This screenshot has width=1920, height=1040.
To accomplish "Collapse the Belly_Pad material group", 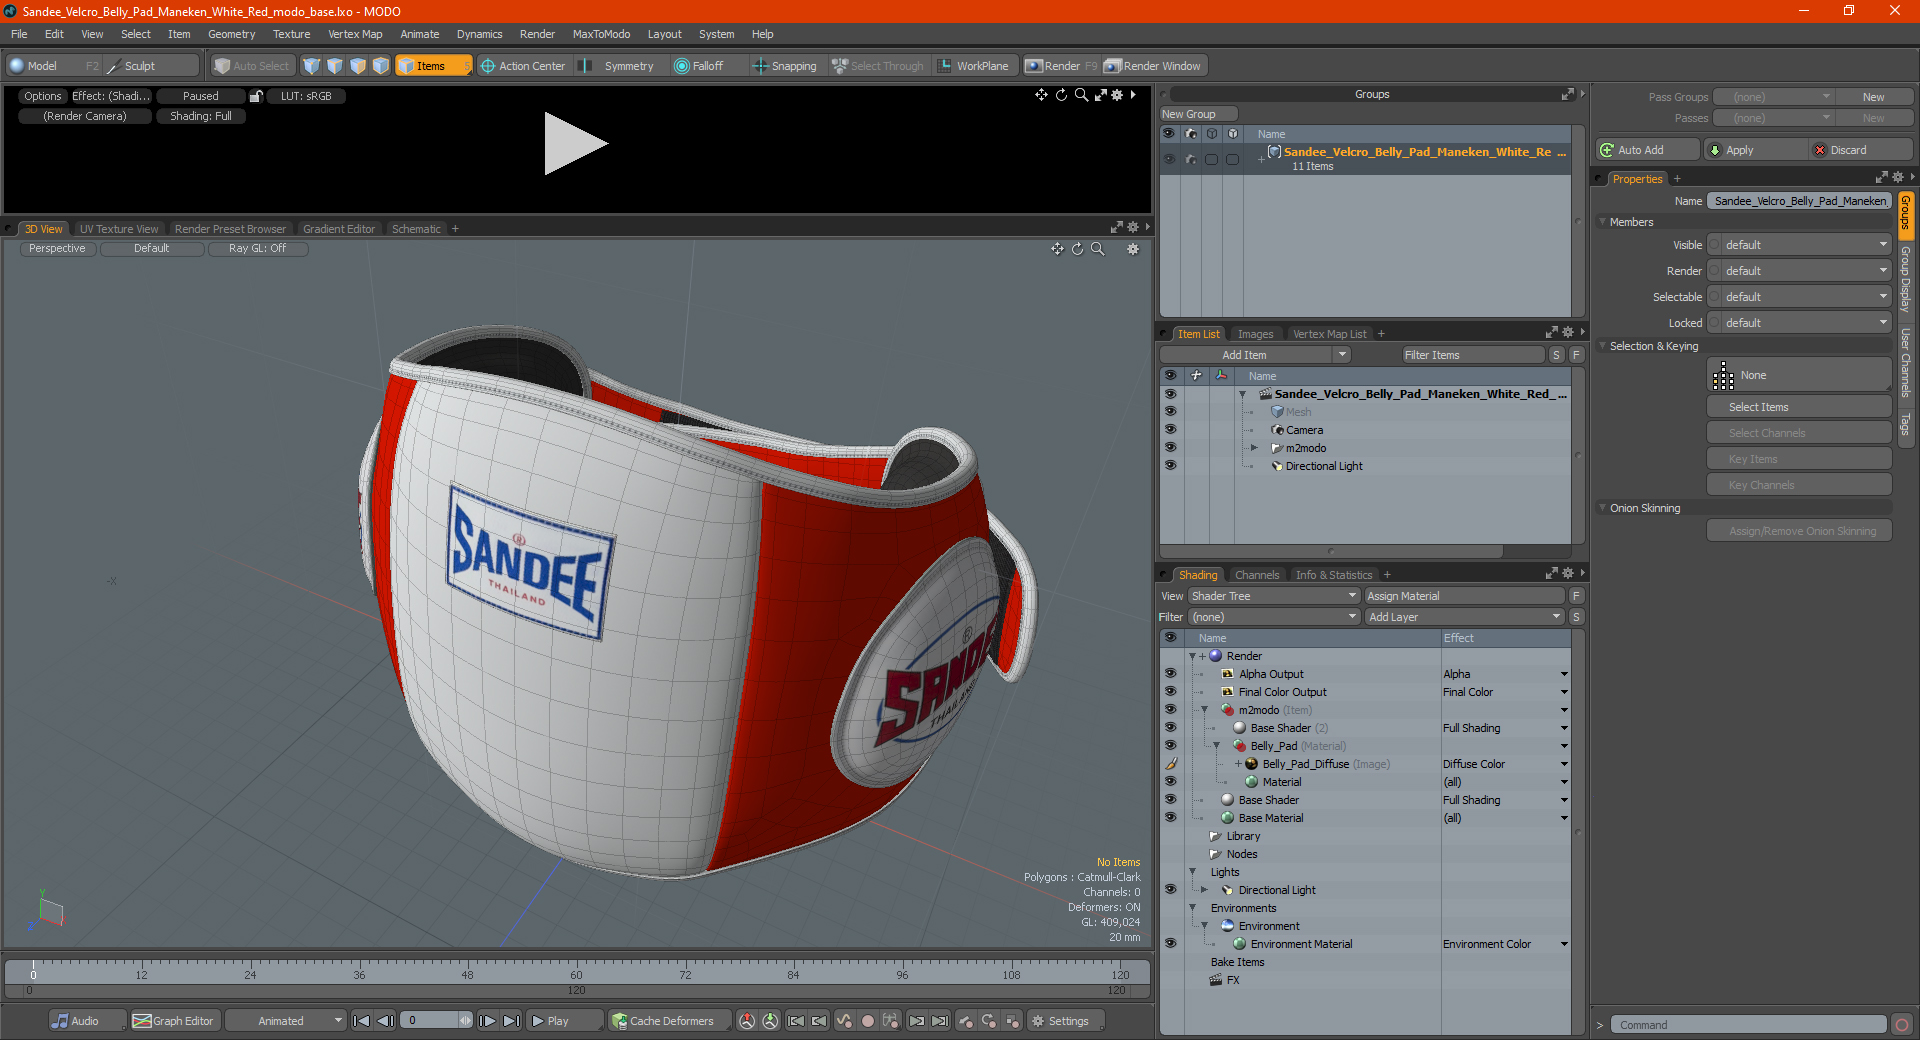I will coord(1217,746).
